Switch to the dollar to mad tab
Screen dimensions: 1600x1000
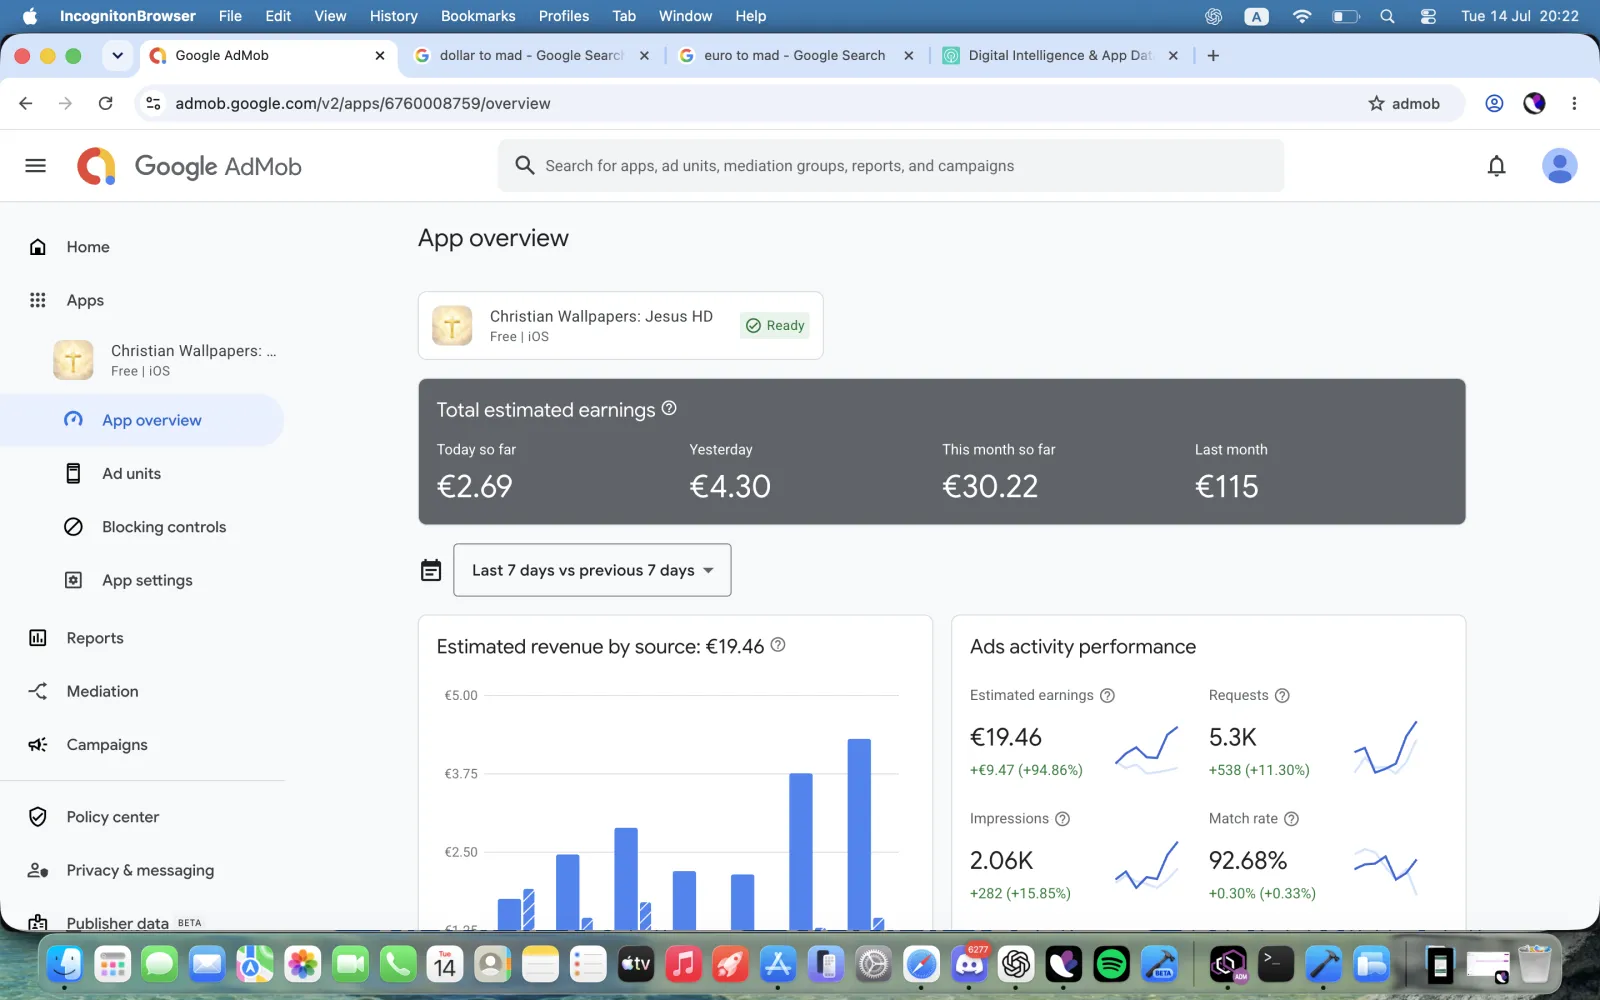530,56
